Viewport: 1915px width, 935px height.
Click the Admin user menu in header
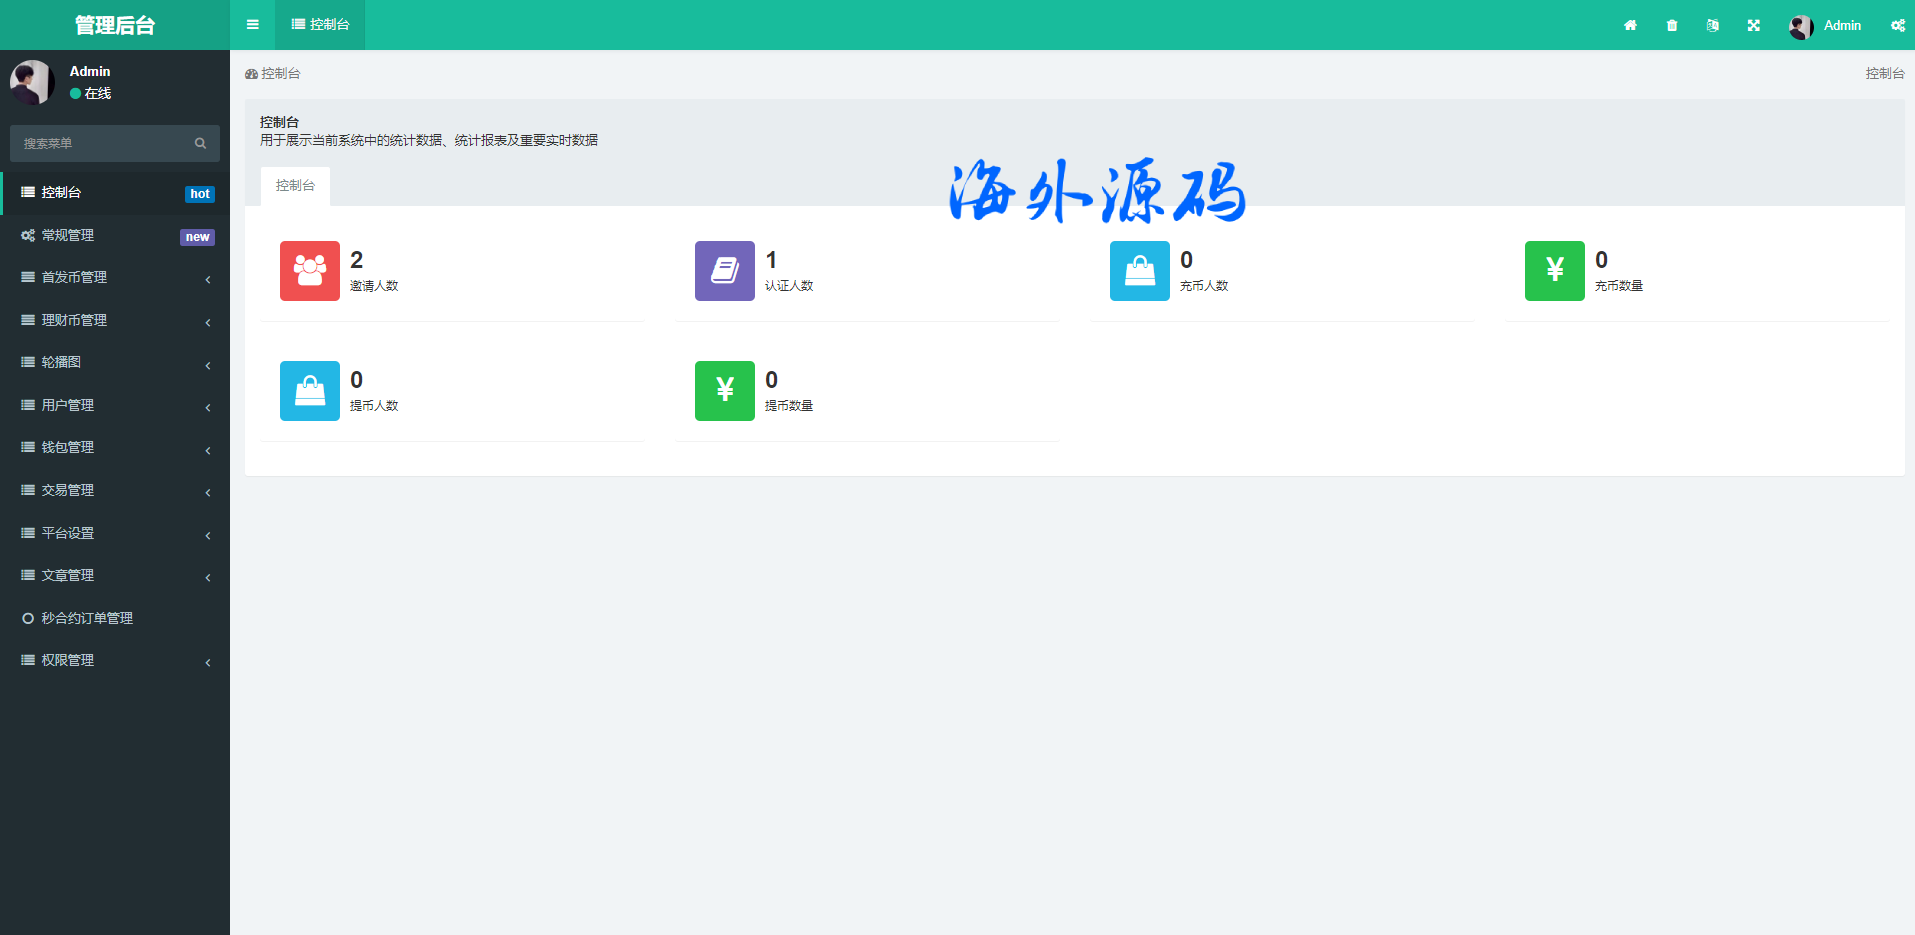click(x=1826, y=25)
